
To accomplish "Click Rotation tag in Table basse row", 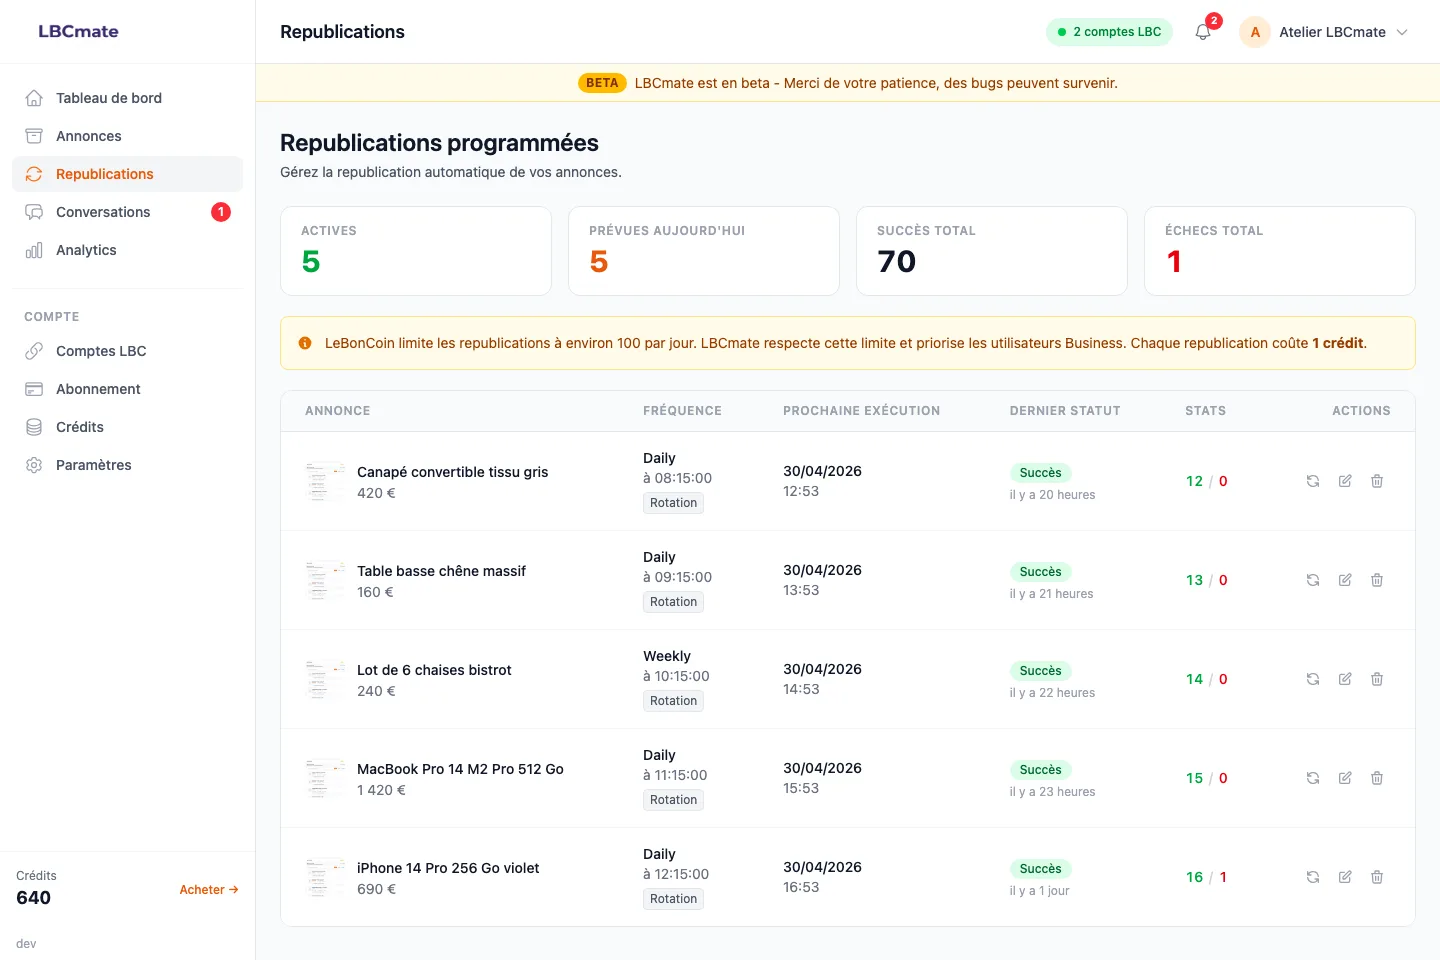I will (x=673, y=602).
